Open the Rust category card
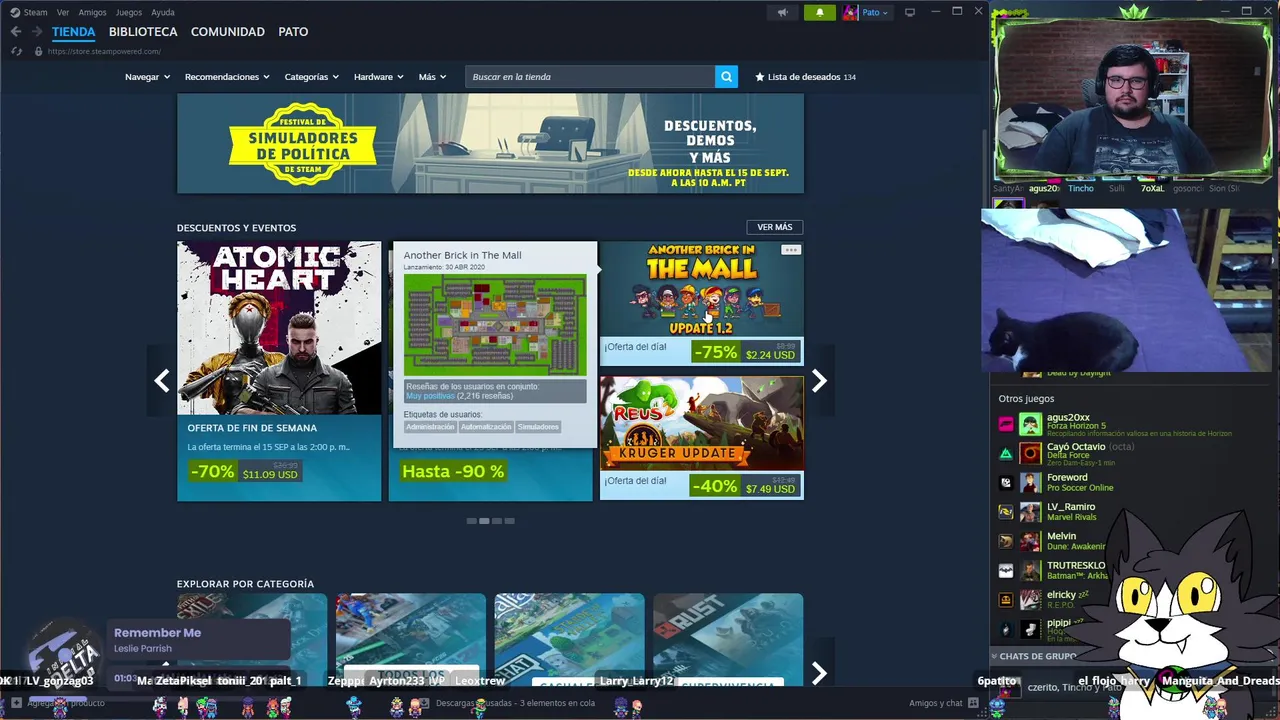1280x720 pixels. 728,640
